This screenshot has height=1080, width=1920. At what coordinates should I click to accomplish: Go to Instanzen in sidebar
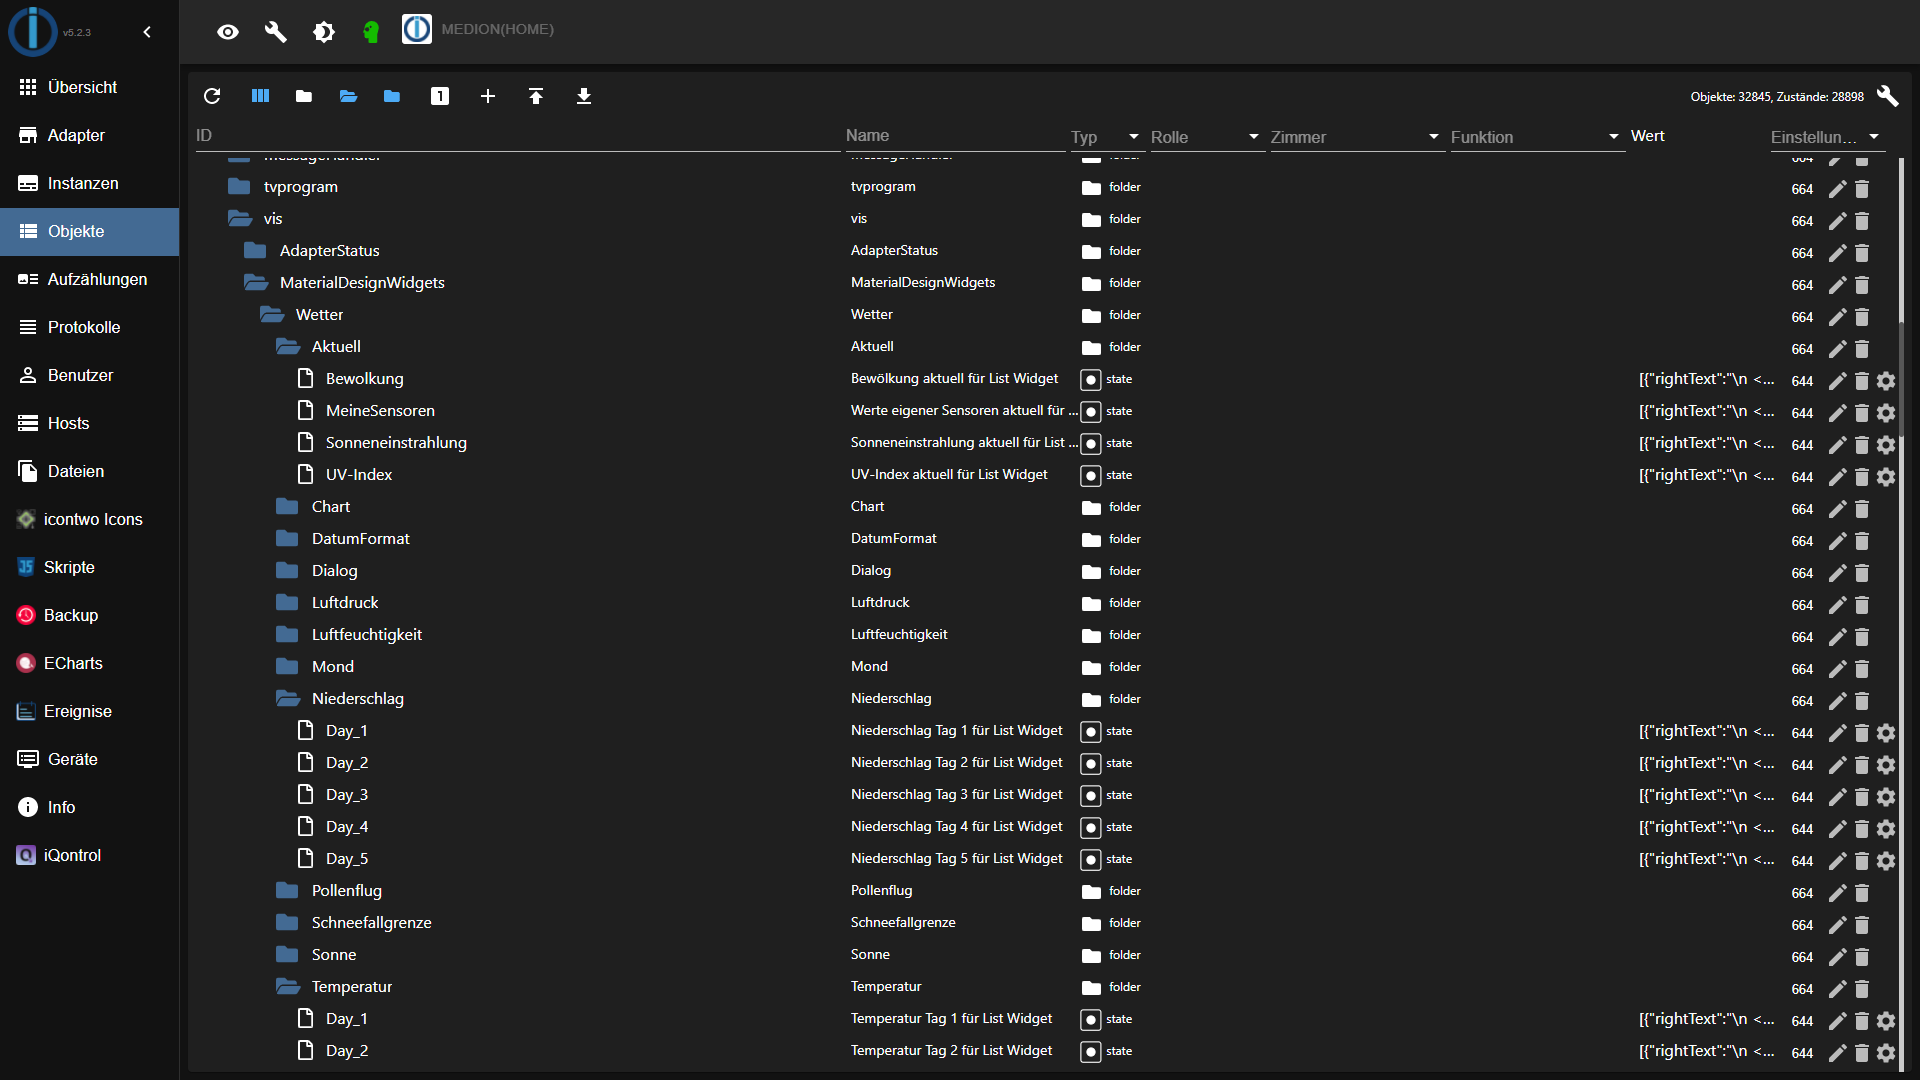[89, 183]
